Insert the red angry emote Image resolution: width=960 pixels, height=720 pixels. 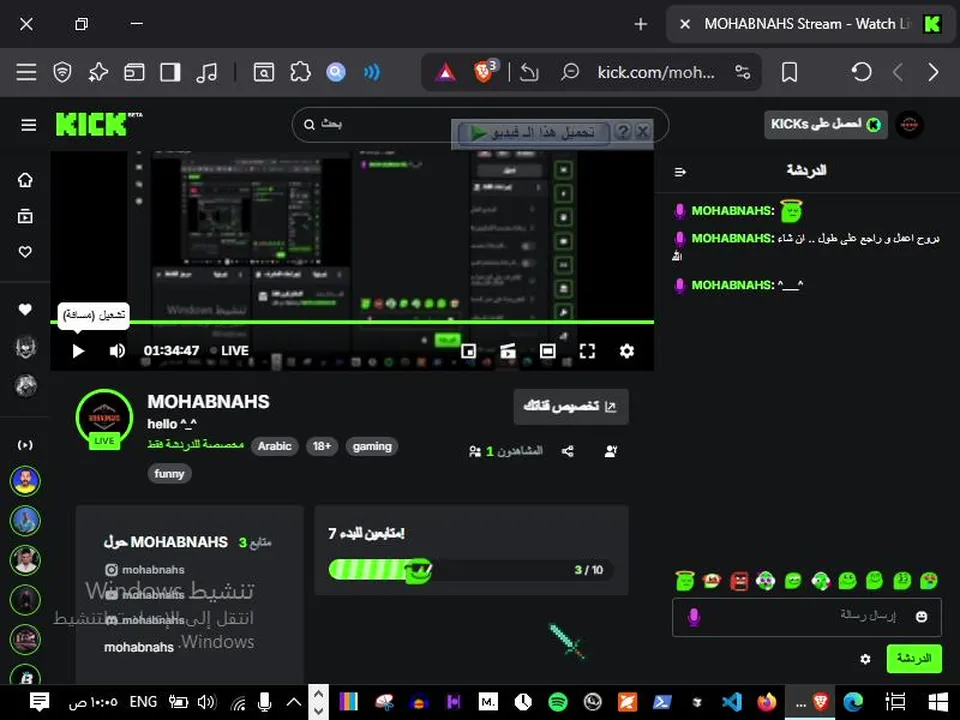(x=739, y=580)
